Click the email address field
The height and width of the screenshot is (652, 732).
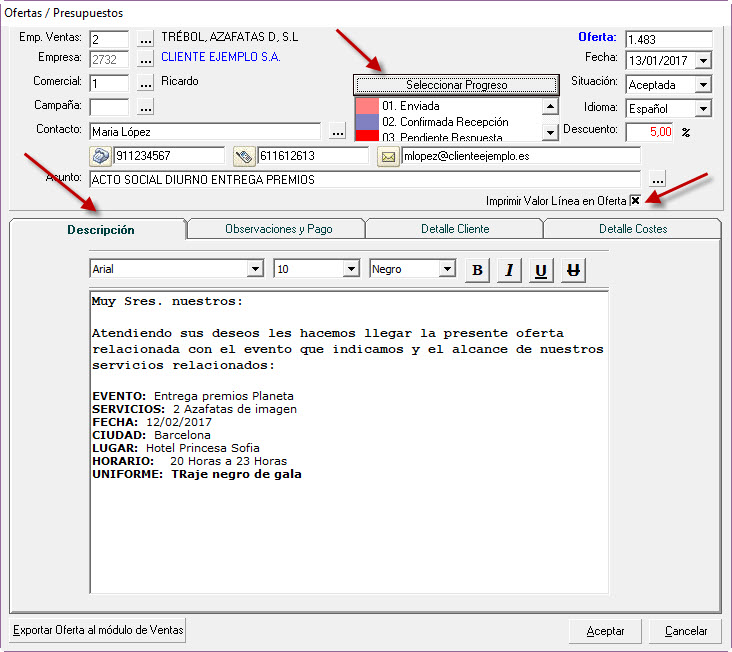coord(521,156)
